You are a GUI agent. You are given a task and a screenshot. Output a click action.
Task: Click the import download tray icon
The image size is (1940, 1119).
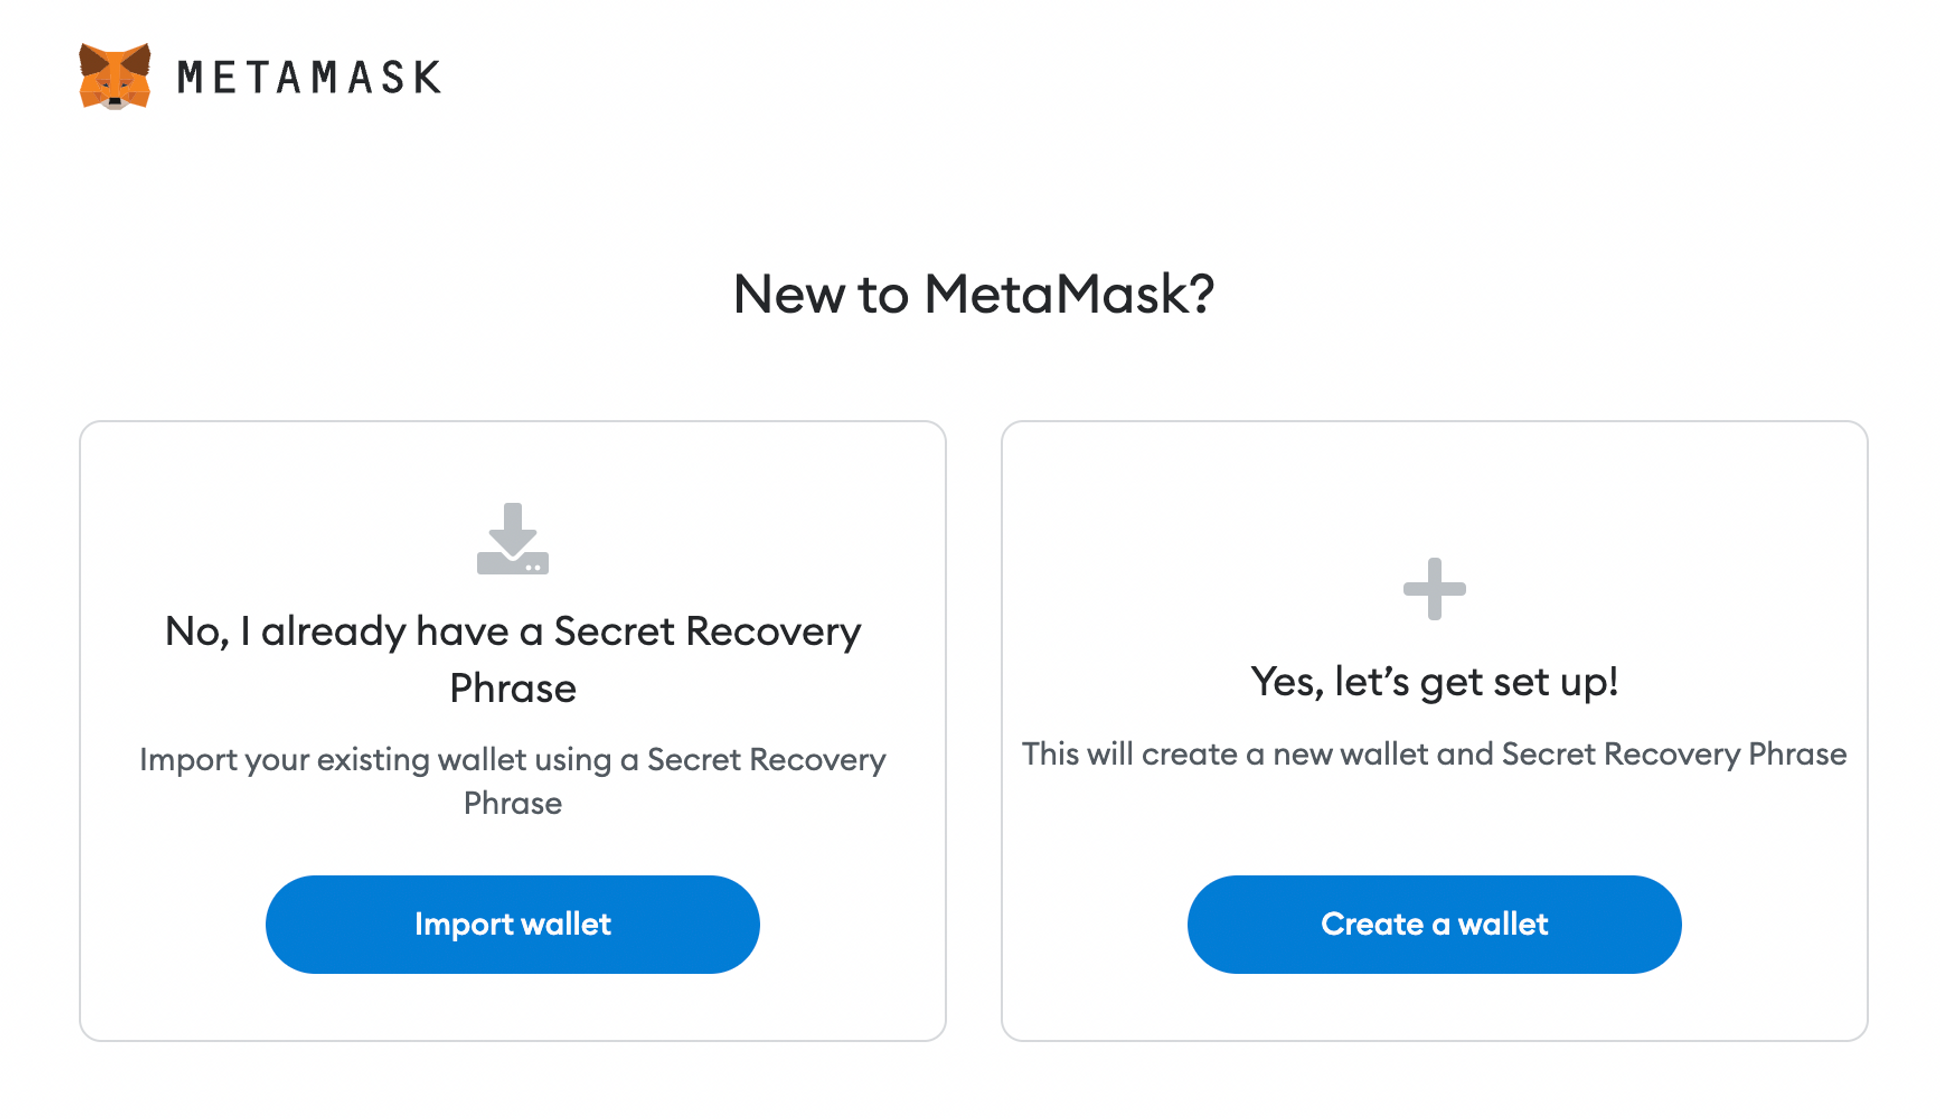click(512, 539)
